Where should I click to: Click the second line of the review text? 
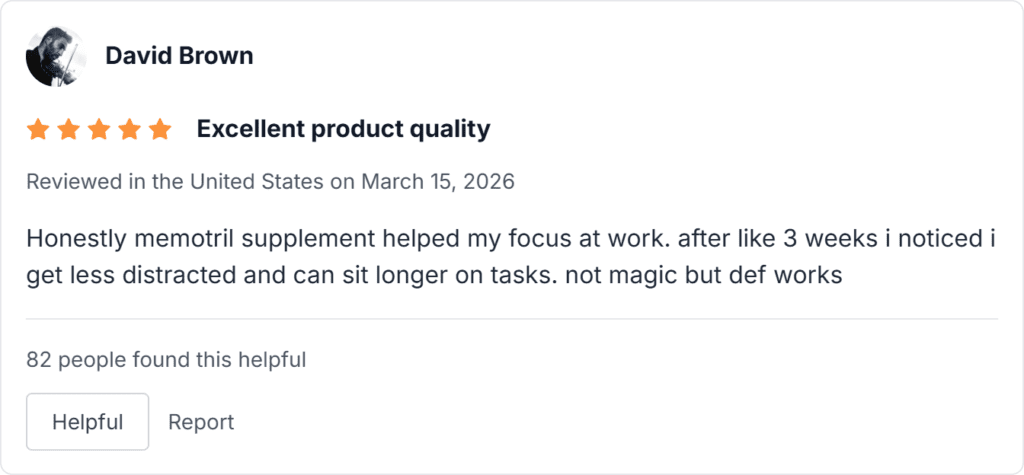(435, 273)
